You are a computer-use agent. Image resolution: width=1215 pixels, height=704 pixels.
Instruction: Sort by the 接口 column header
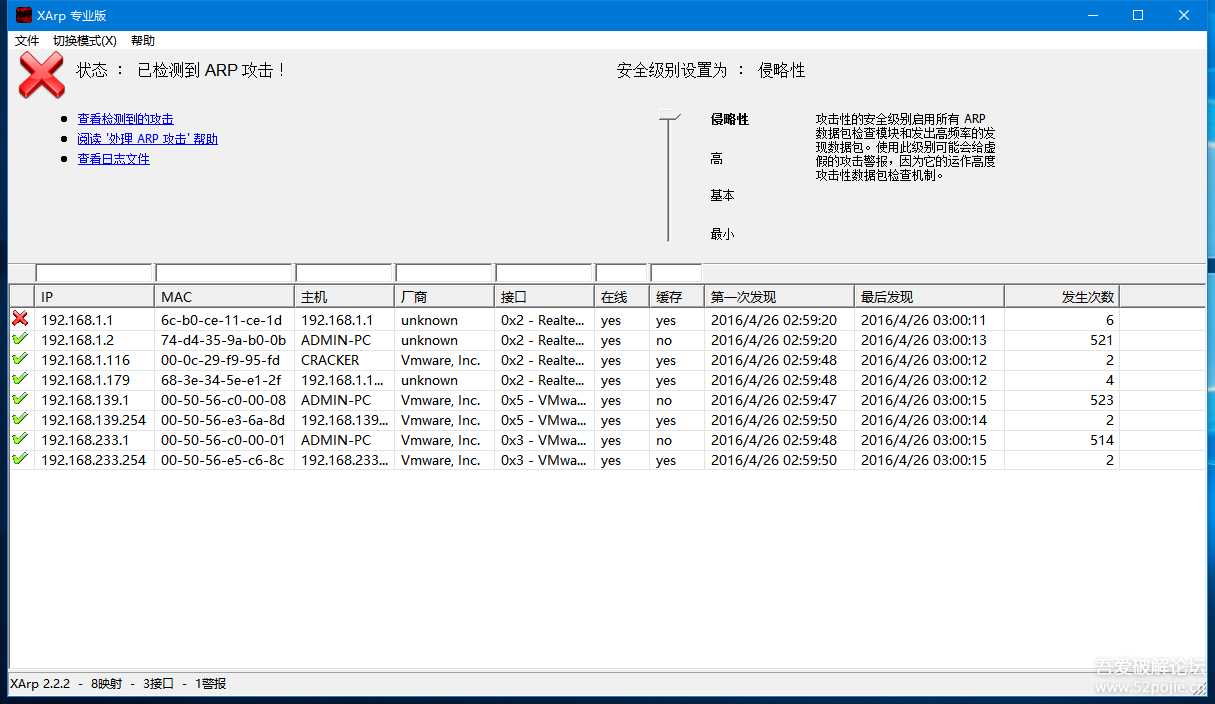[544, 297]
